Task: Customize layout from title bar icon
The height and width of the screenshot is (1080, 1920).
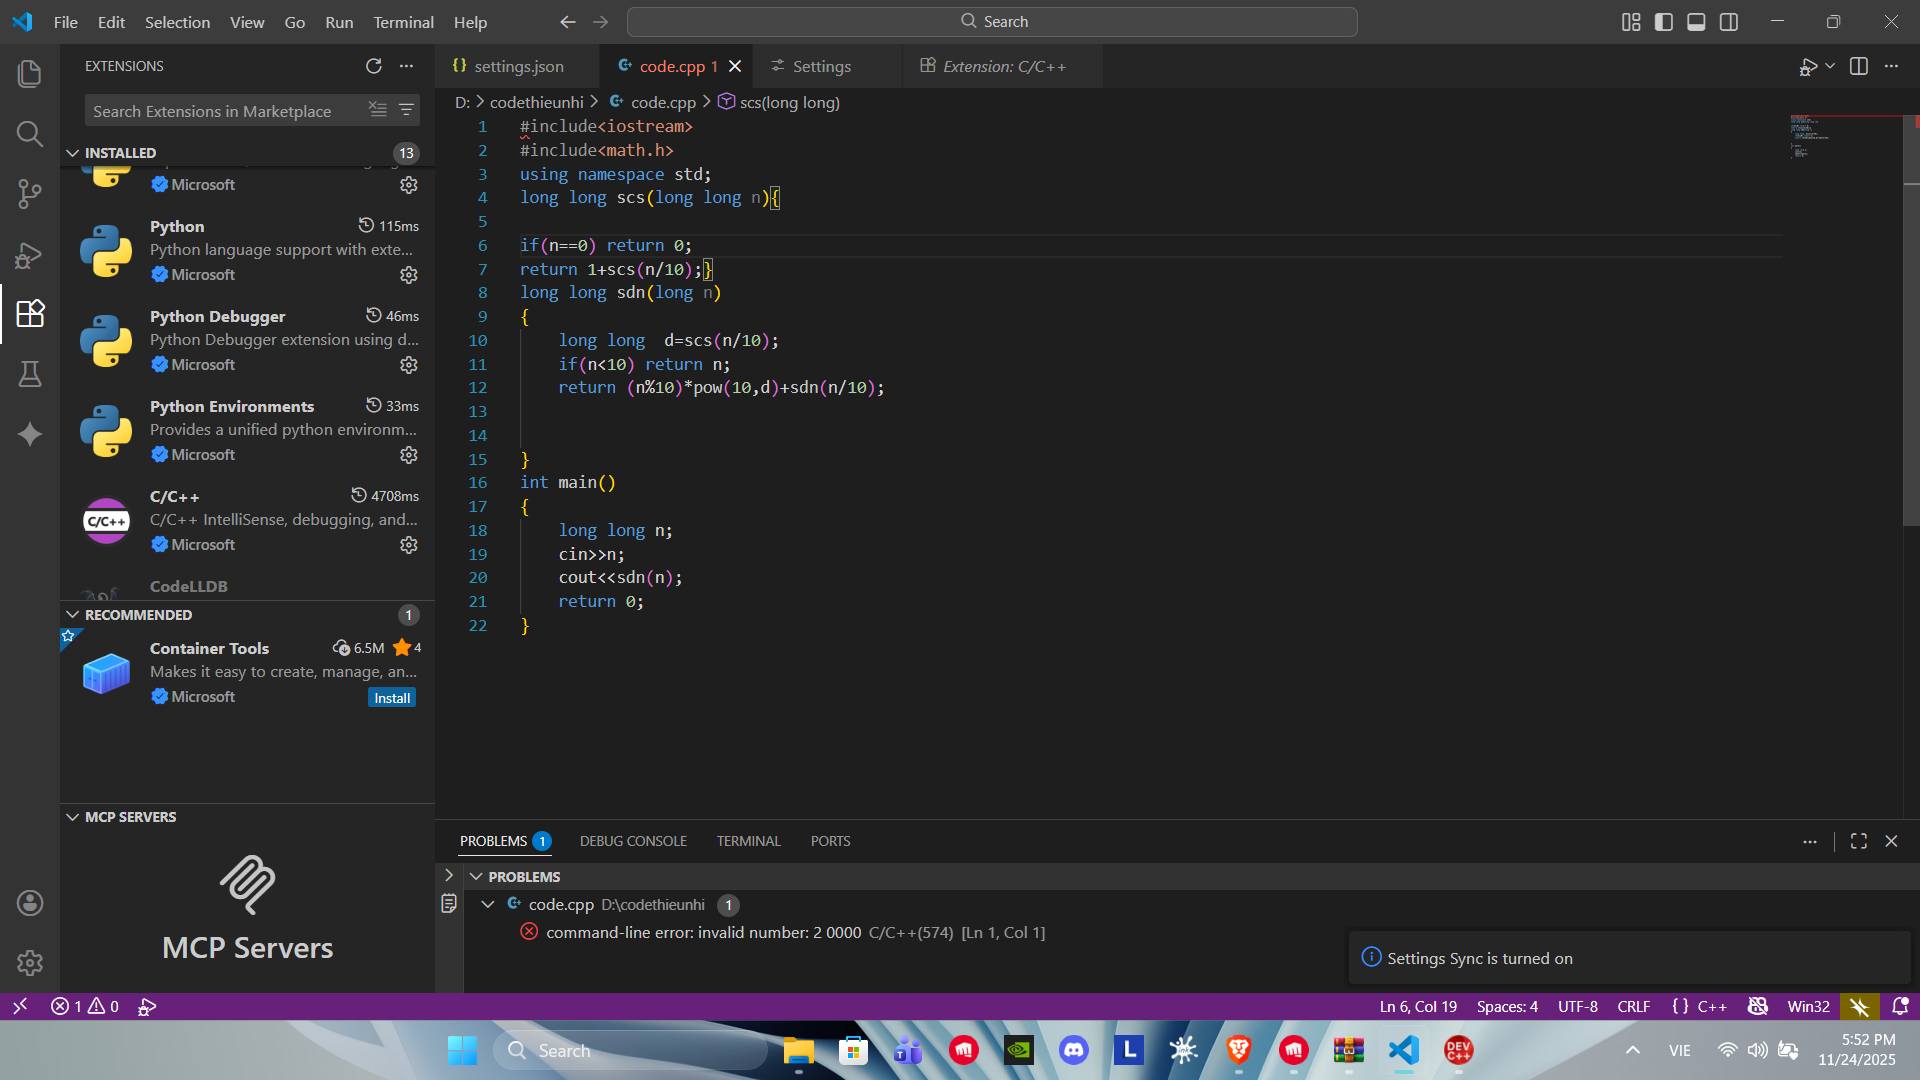Action: tap(1631, 22)
